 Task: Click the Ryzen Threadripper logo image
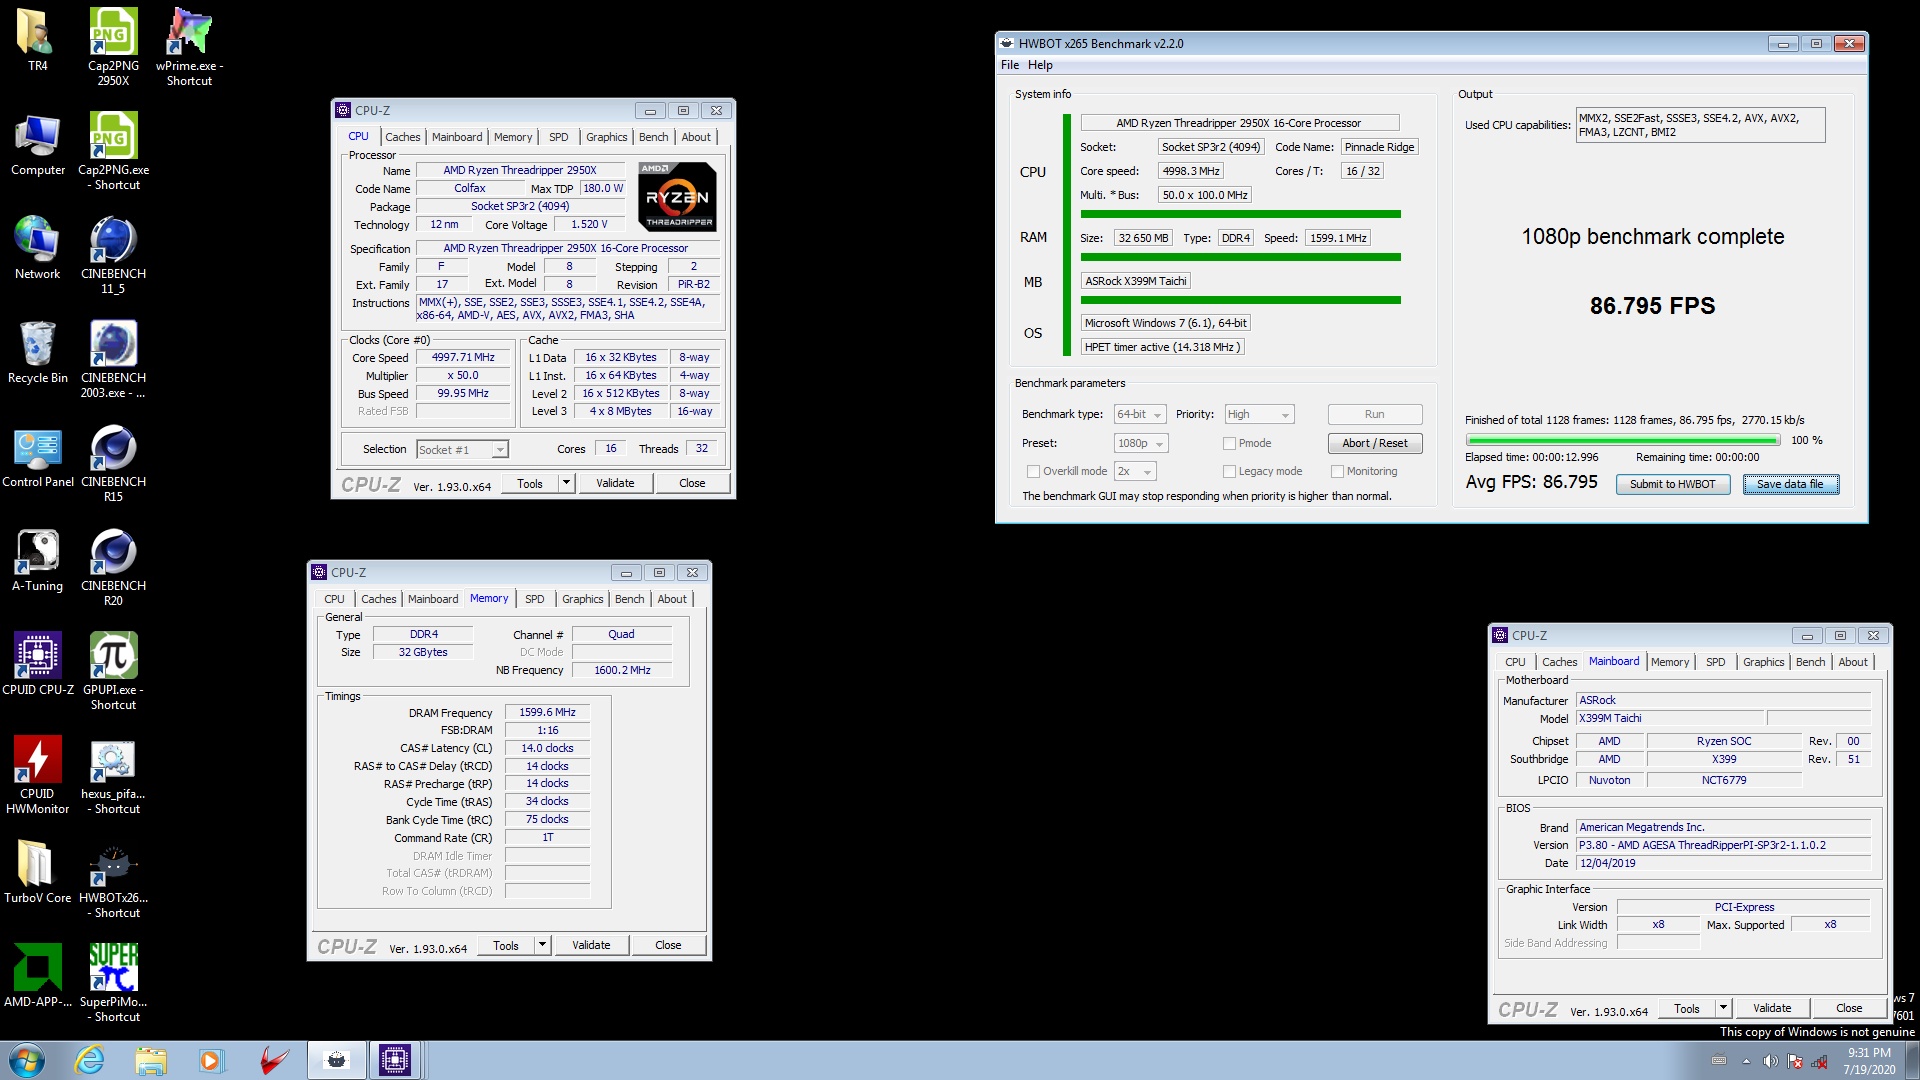coord(678,197)
